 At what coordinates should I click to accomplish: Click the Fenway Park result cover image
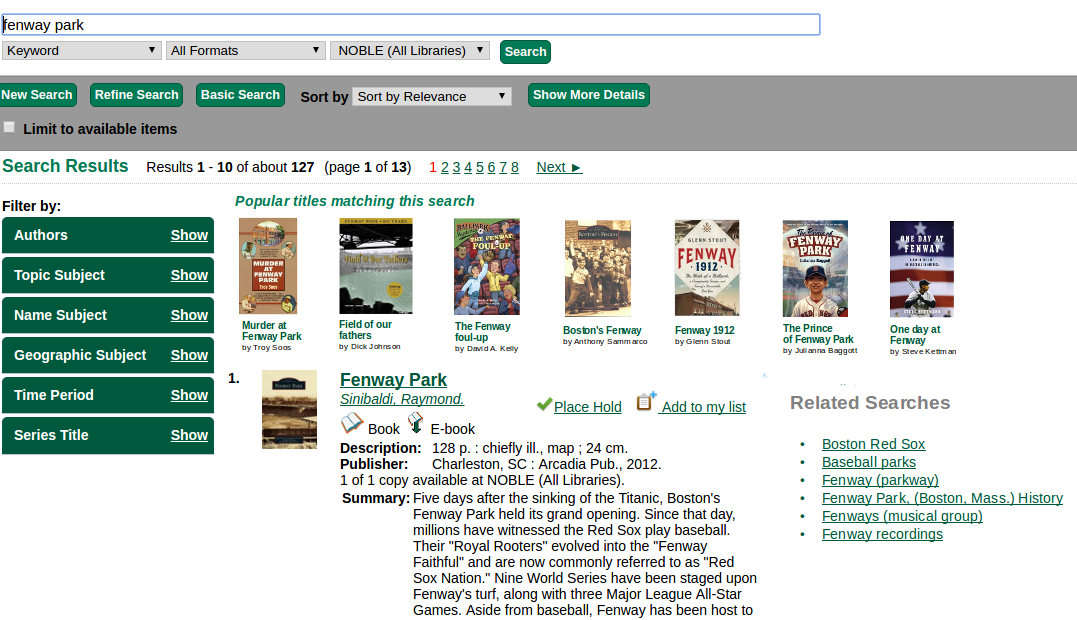pyautogui.click(x=289, y=409)
